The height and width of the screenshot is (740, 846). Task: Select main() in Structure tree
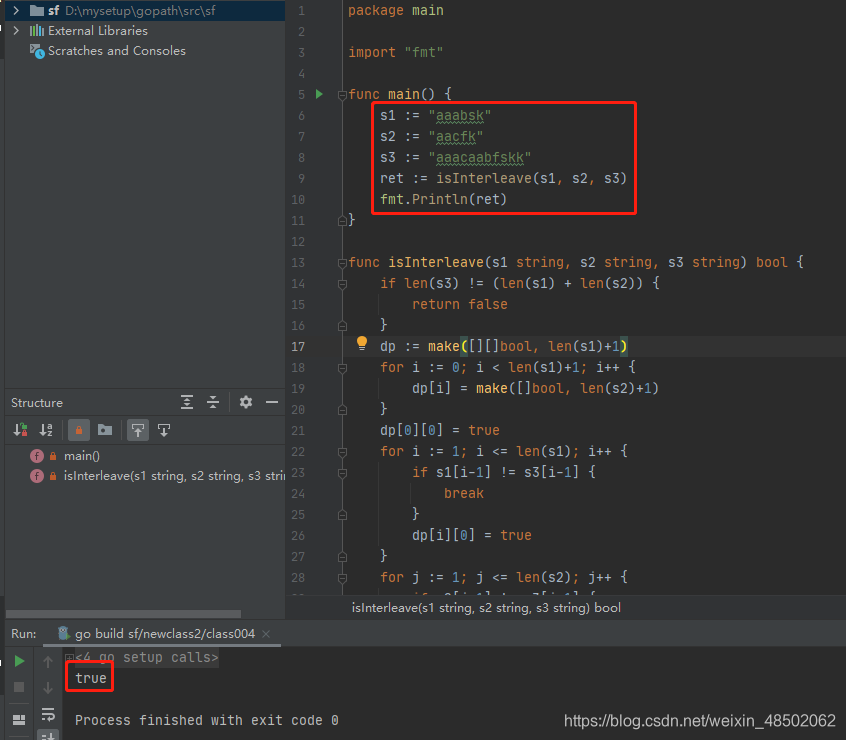(81, 456)
